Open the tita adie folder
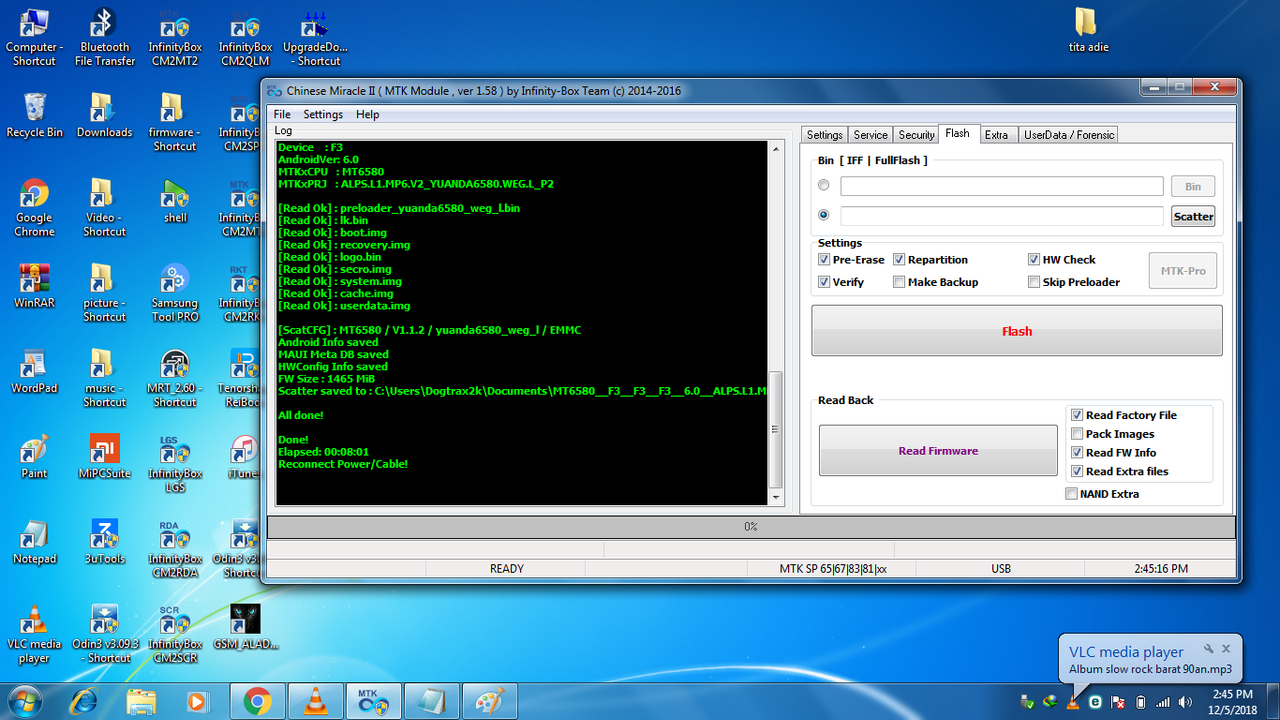 click(x=1089, y=30)
